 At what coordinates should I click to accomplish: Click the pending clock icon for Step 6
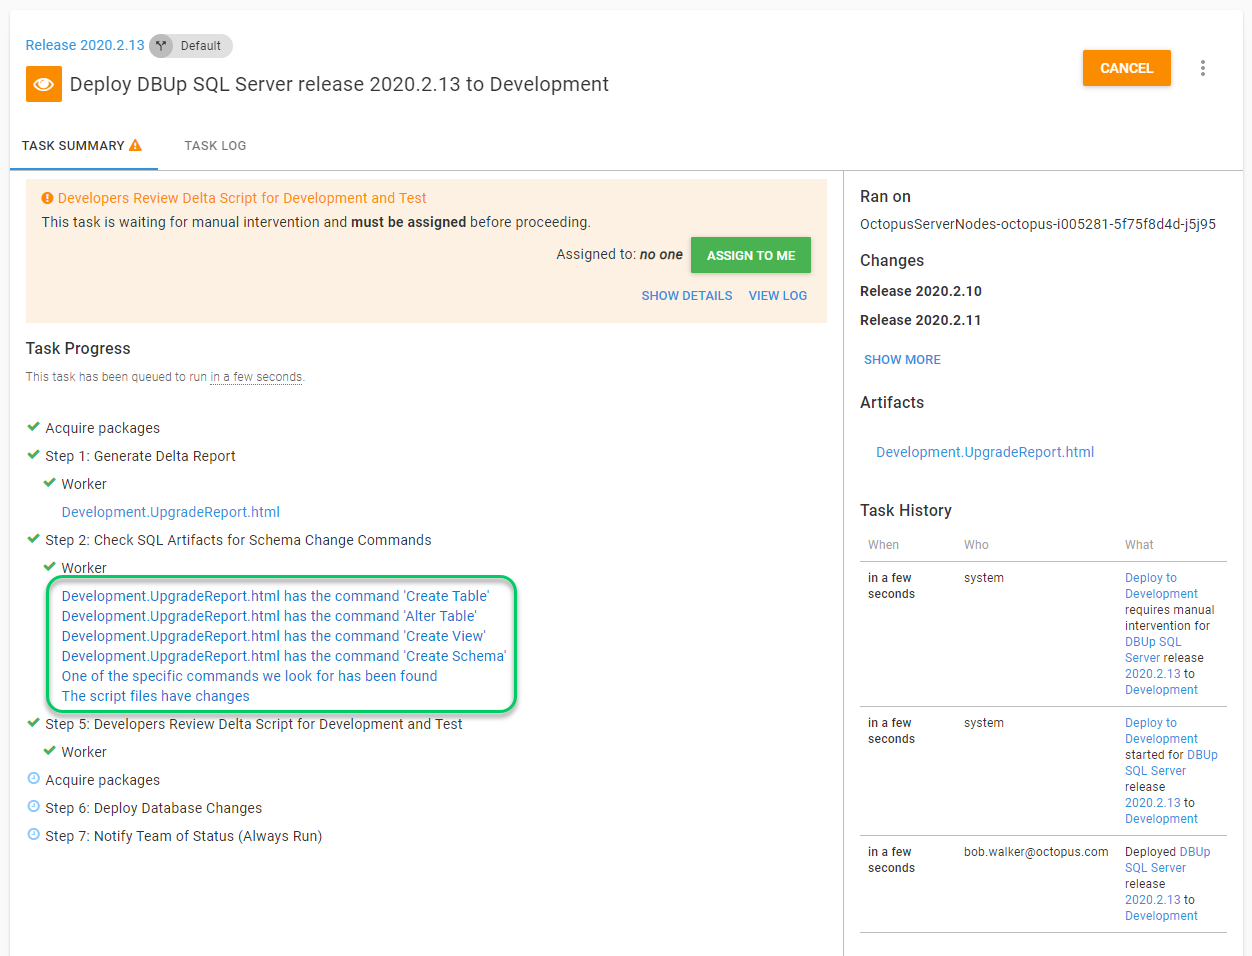click(x=33, y=807)
